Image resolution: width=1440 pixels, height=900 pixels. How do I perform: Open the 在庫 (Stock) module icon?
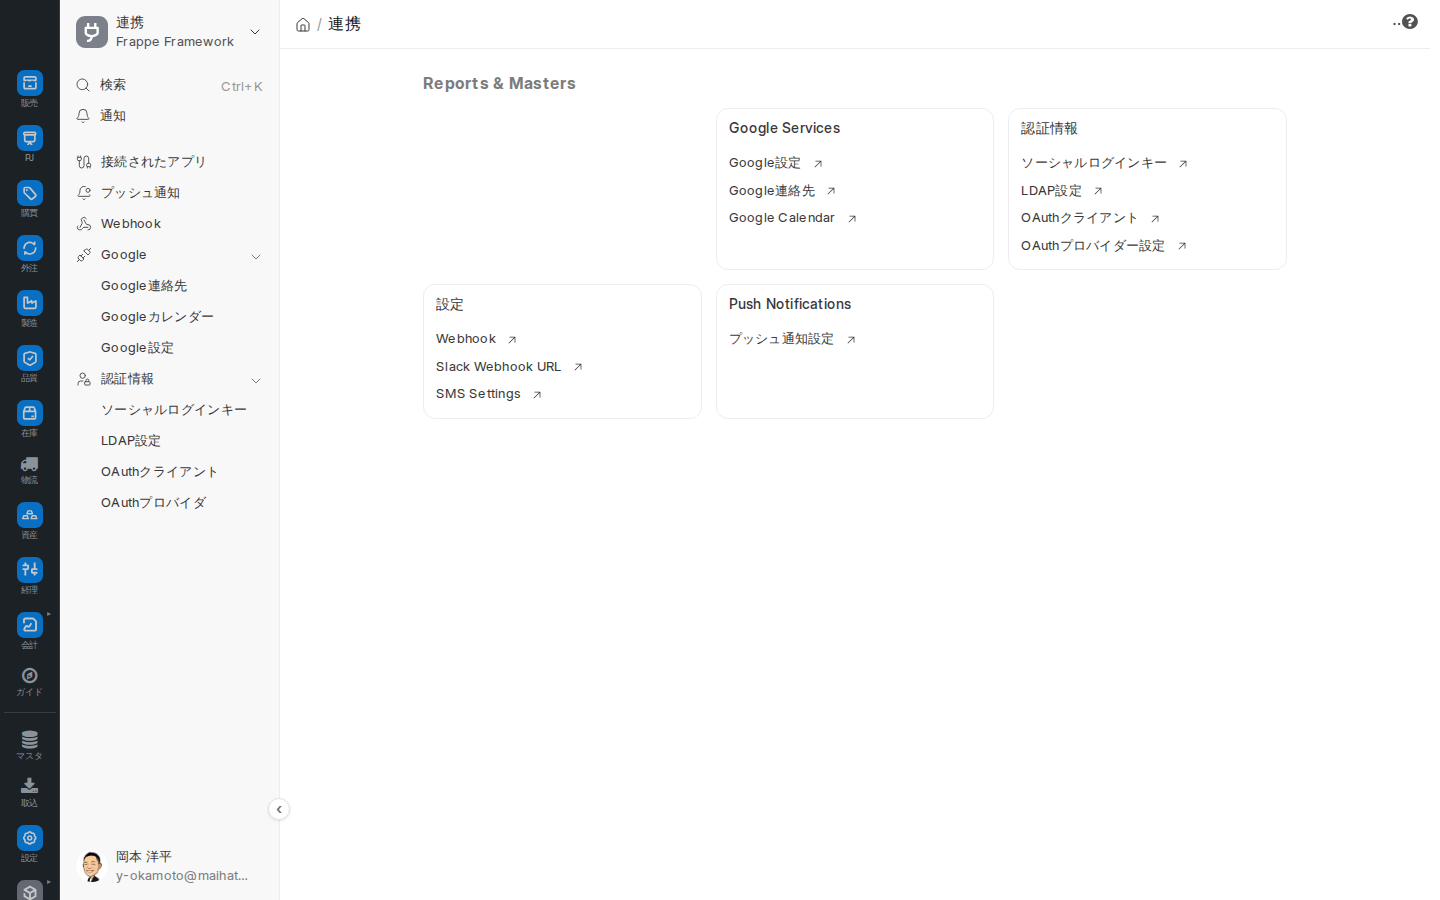pos(29,413)
